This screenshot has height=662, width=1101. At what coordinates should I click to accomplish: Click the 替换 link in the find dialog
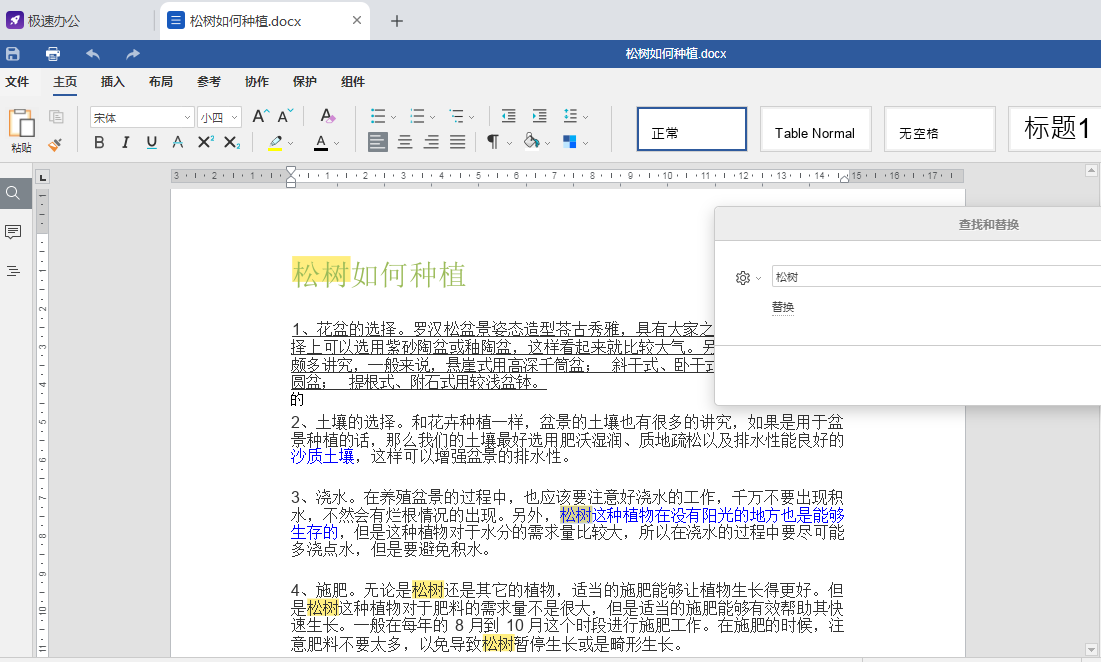[783, 307]
